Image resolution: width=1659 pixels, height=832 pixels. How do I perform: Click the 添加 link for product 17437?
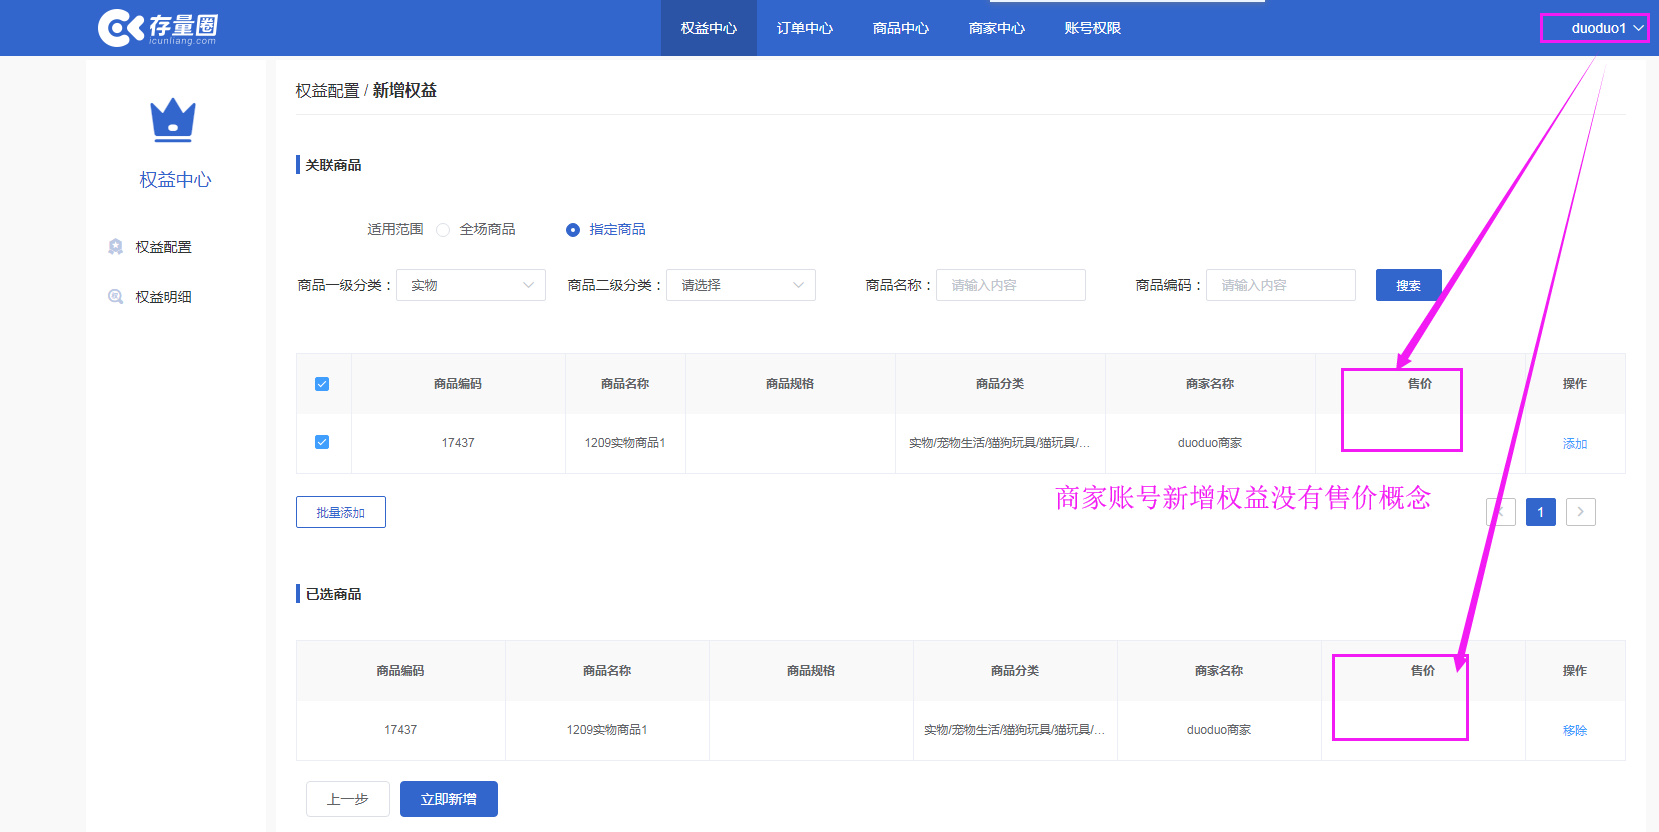click(x=1575, y=443)
